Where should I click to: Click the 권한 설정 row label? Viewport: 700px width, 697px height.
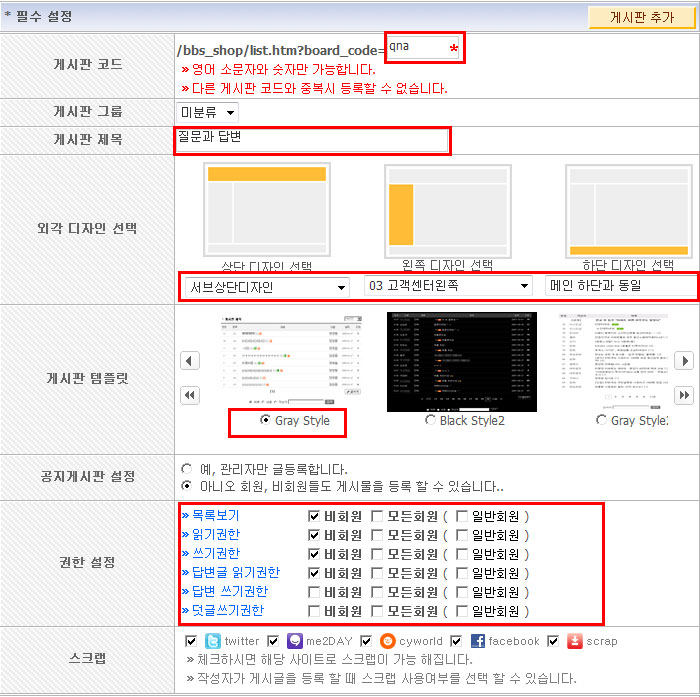click(x=88, y=562)
